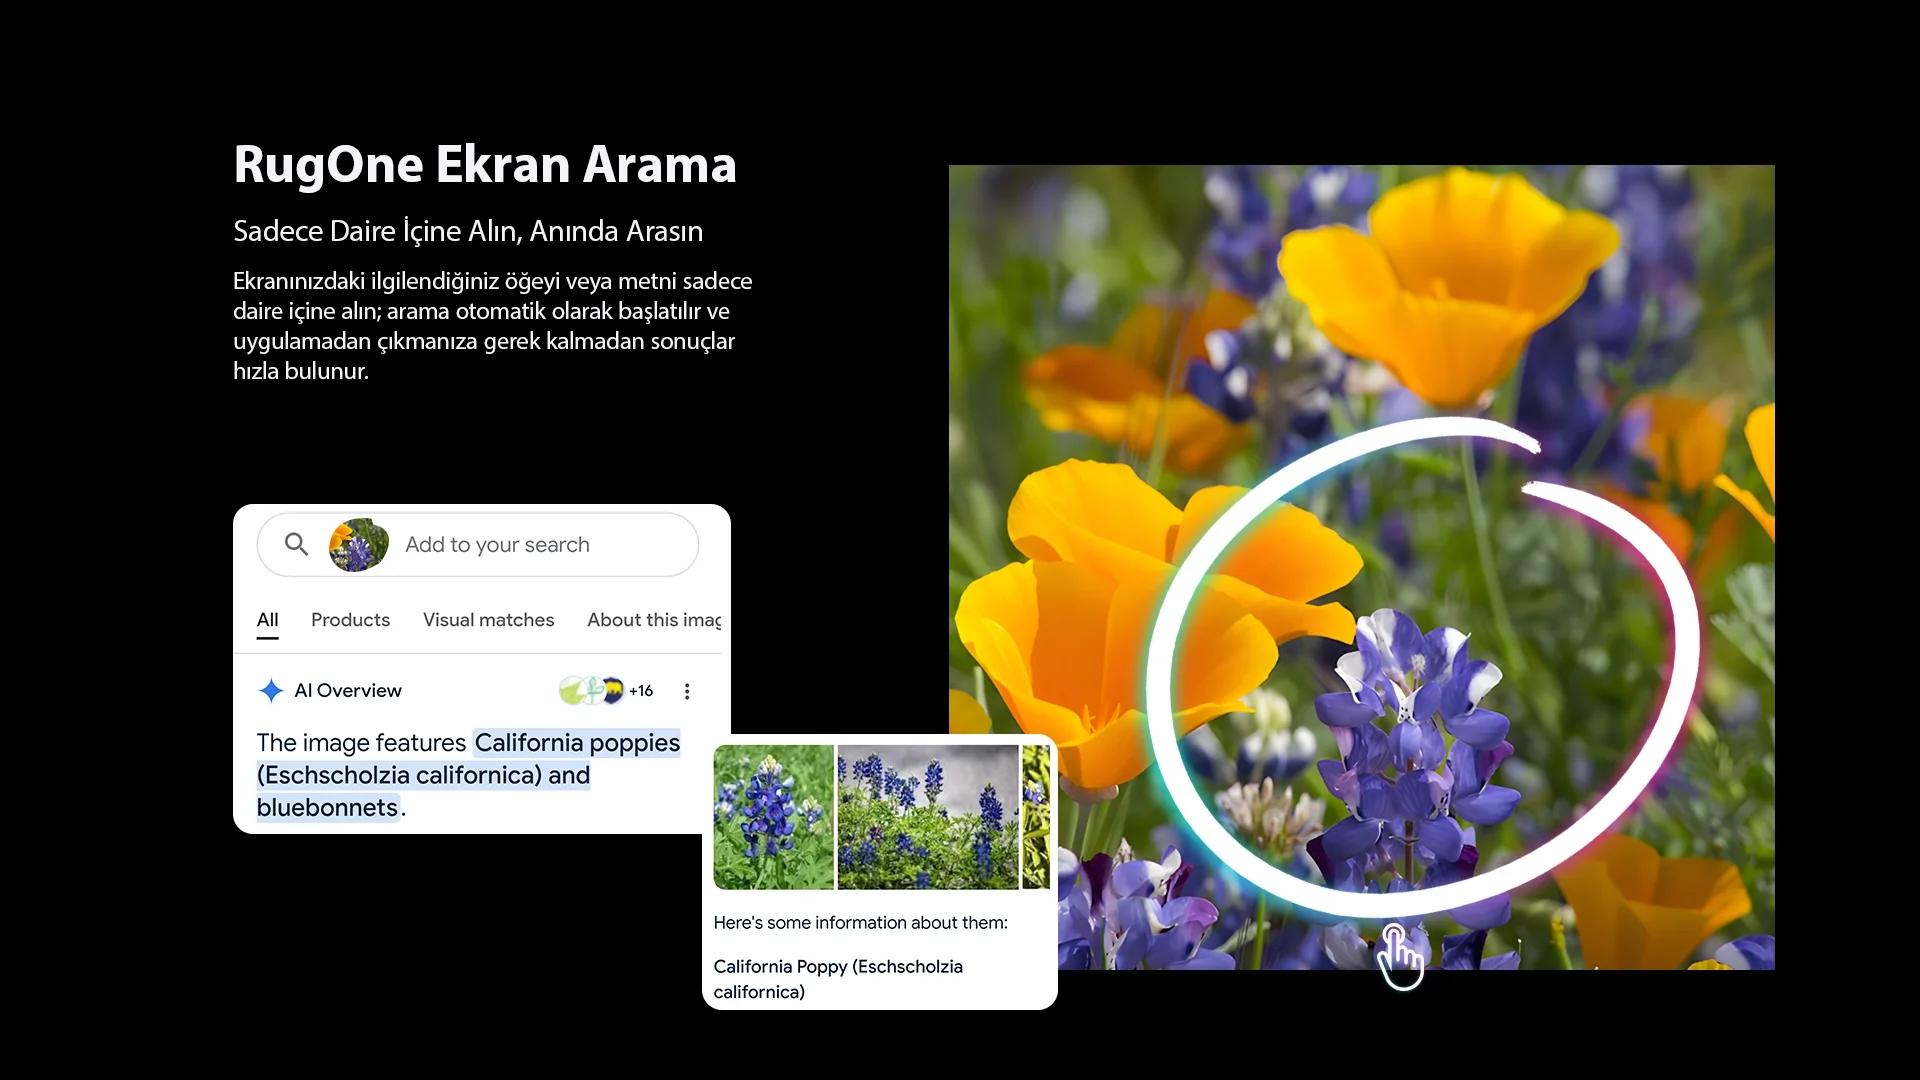
Task: Open the Visual matches tab
Action: coord(488,620)
